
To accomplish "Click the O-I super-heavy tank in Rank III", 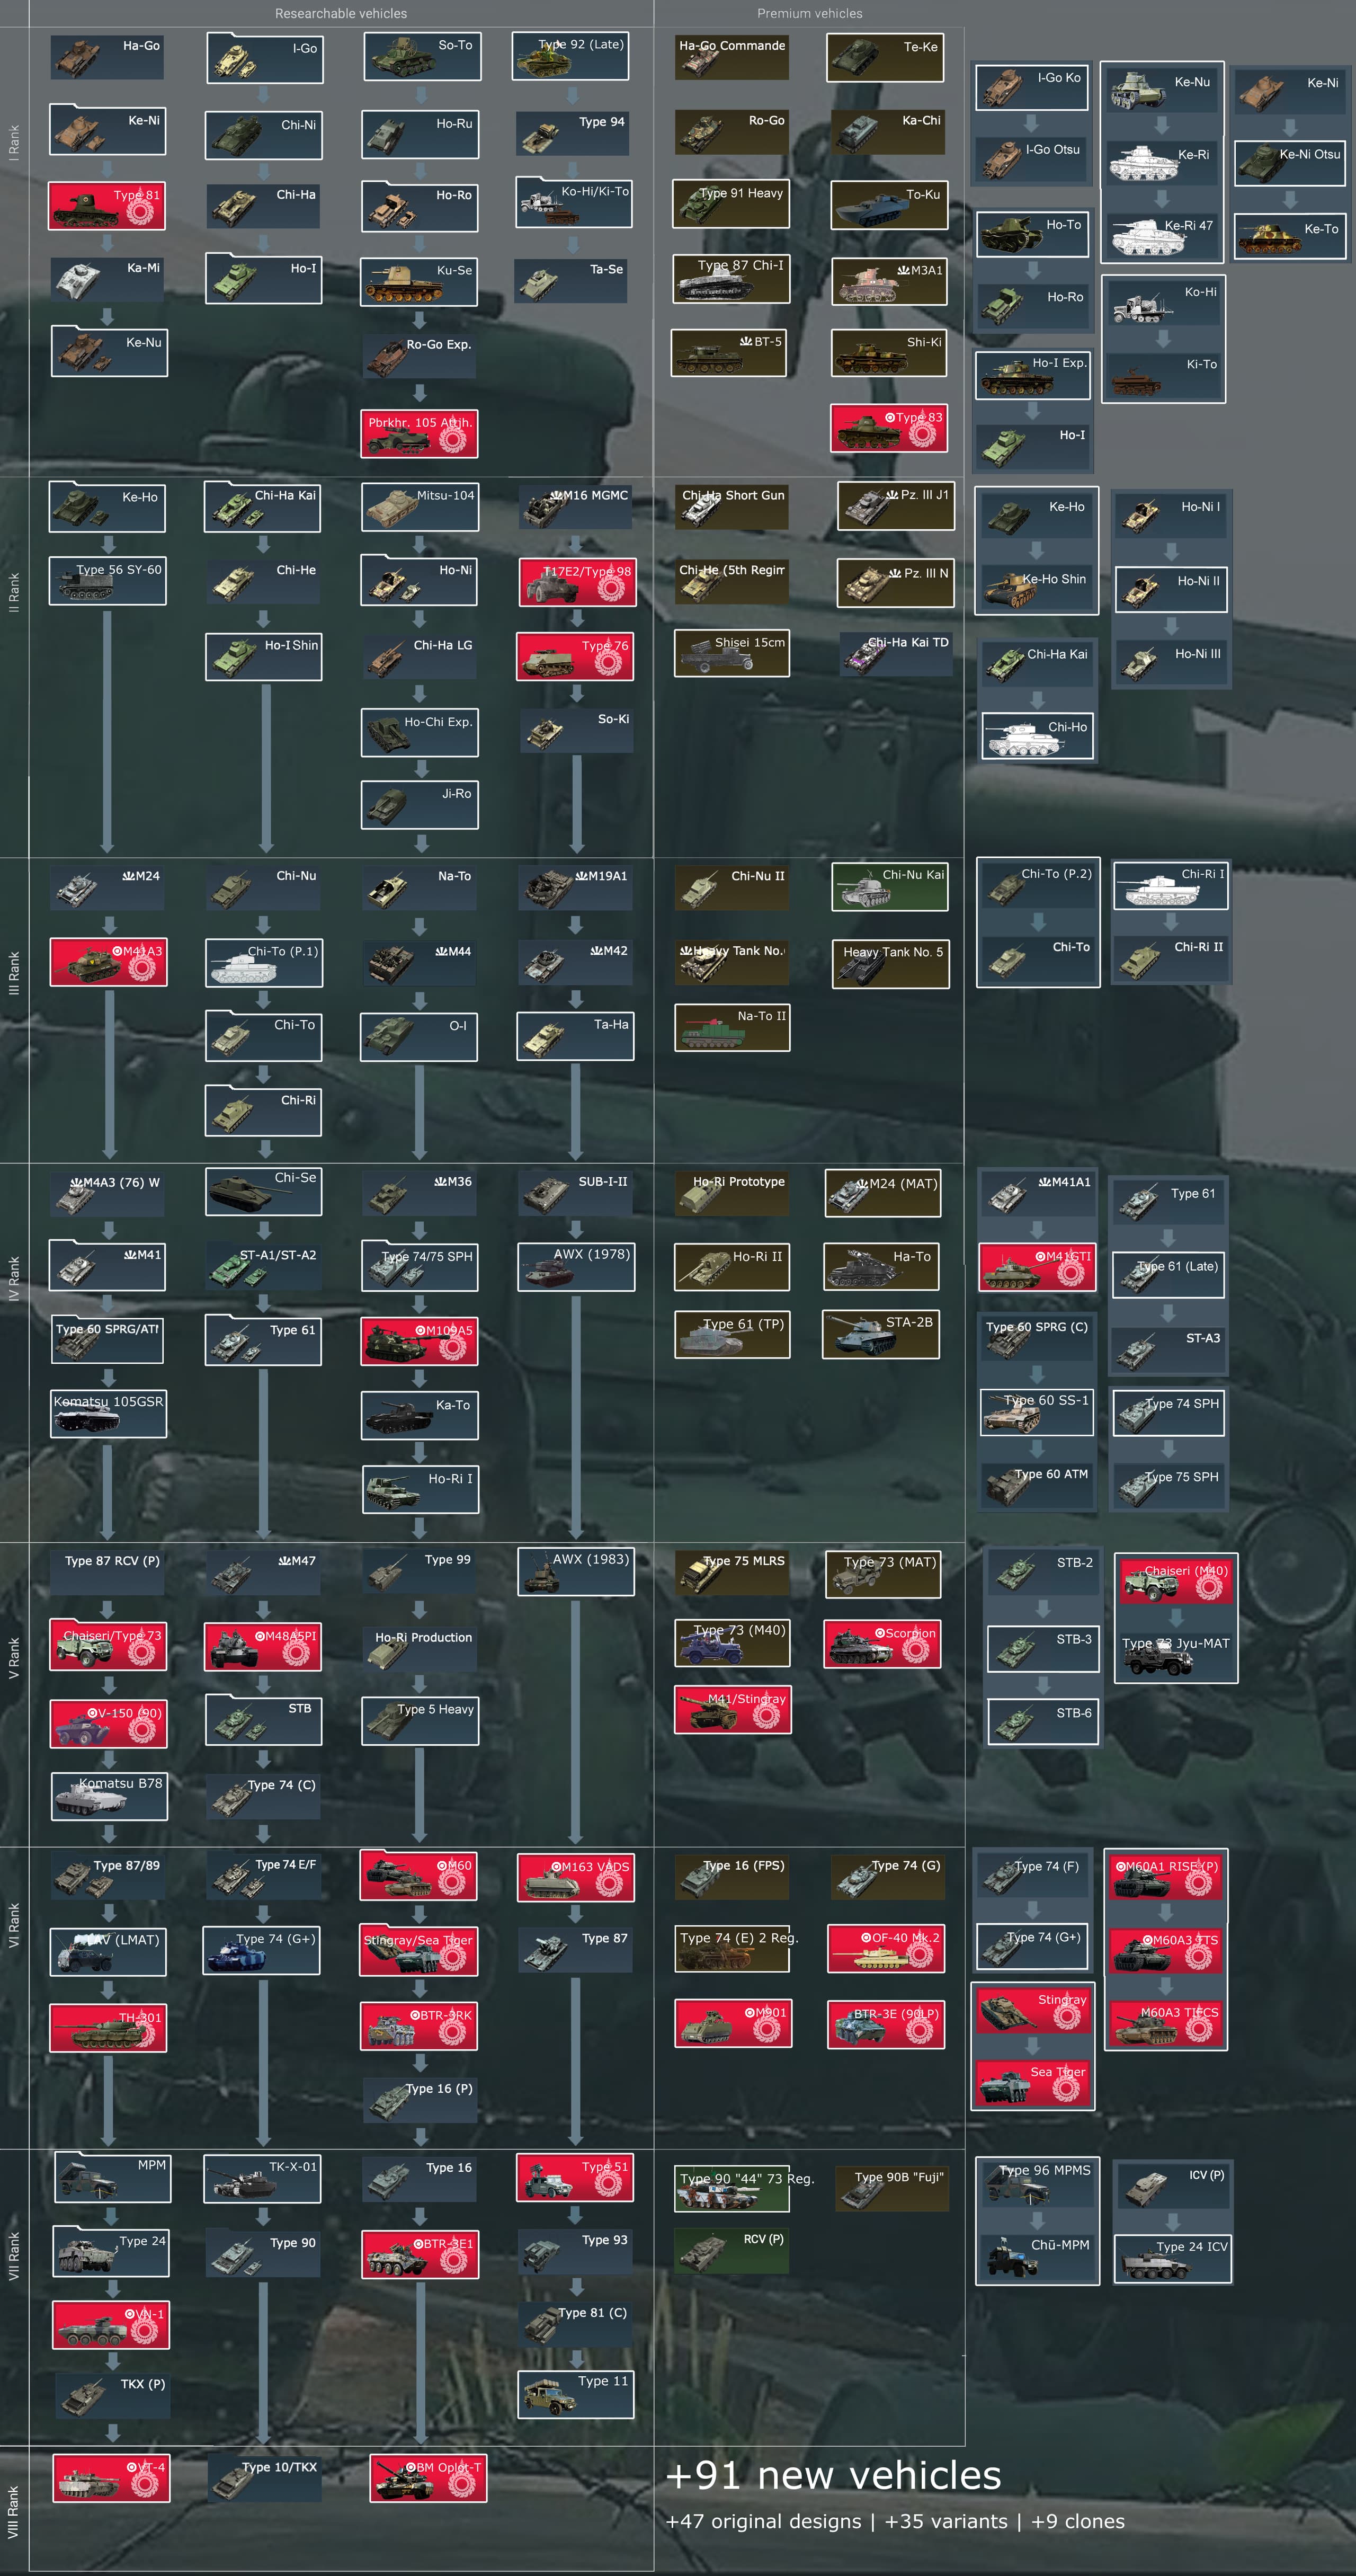I will pos(419,1036).
